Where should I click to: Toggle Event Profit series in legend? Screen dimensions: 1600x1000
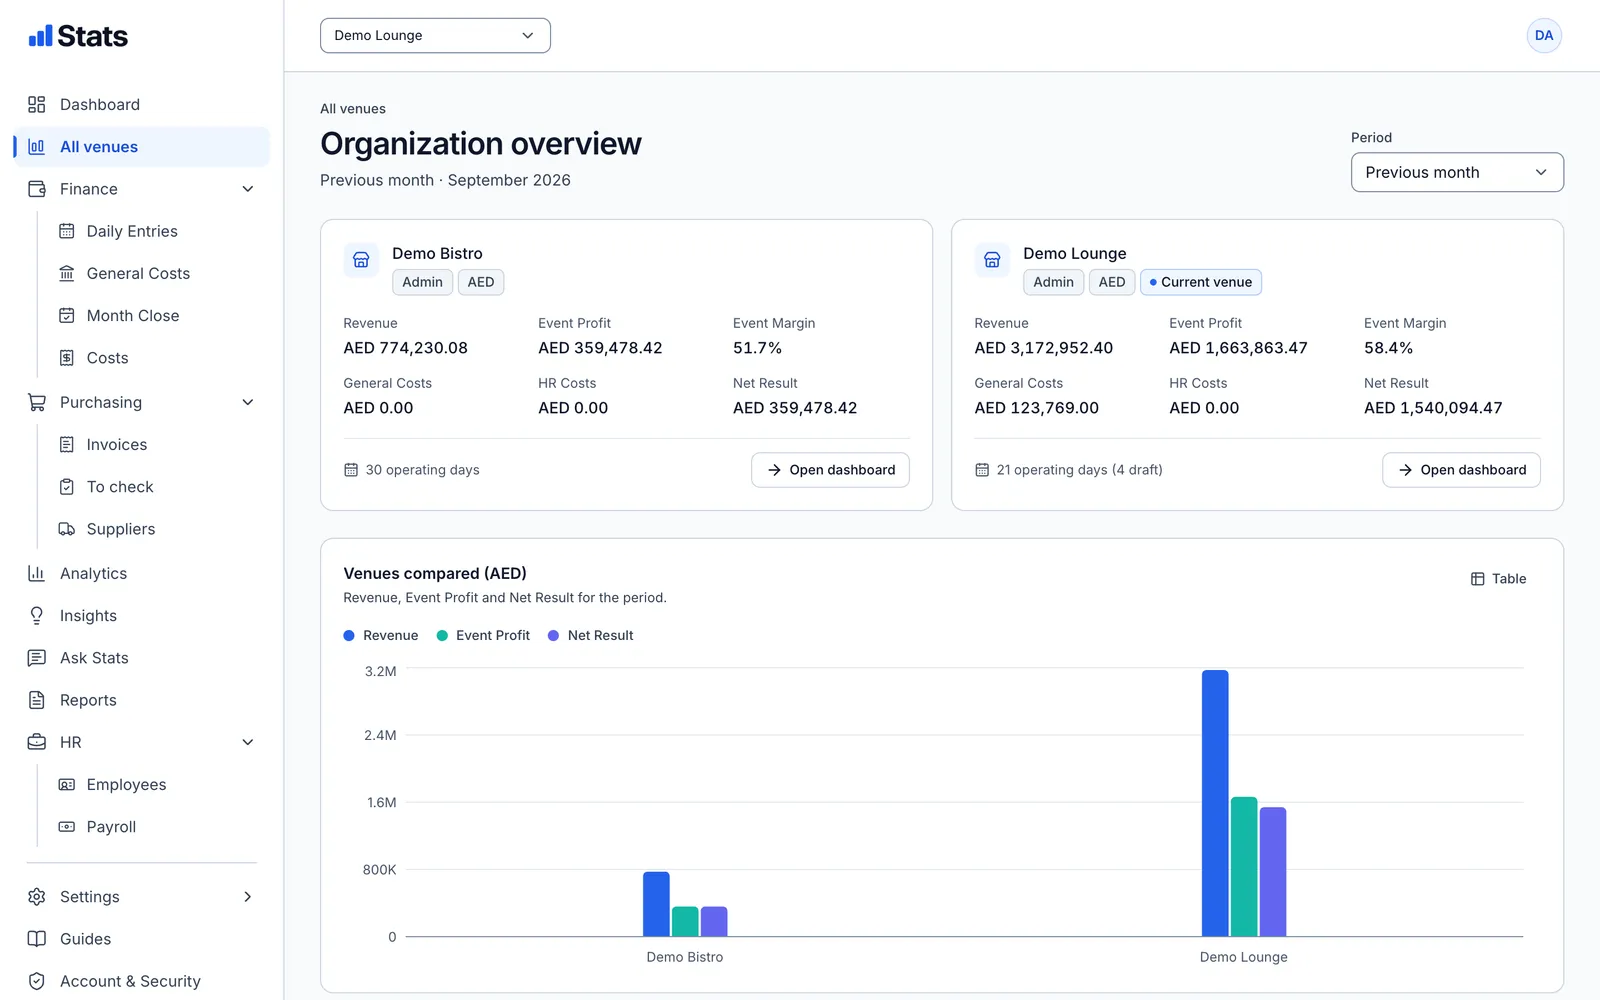[x=483, y=636]
